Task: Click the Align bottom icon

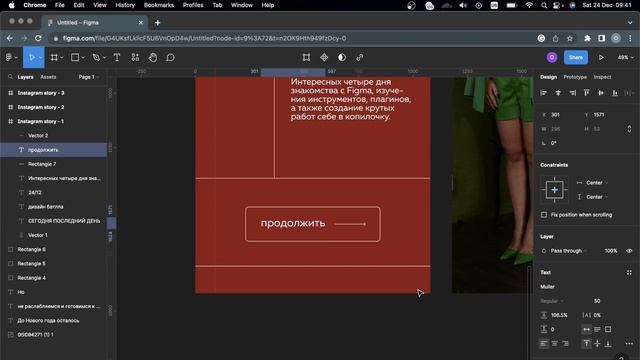Action: pos(615,93)
